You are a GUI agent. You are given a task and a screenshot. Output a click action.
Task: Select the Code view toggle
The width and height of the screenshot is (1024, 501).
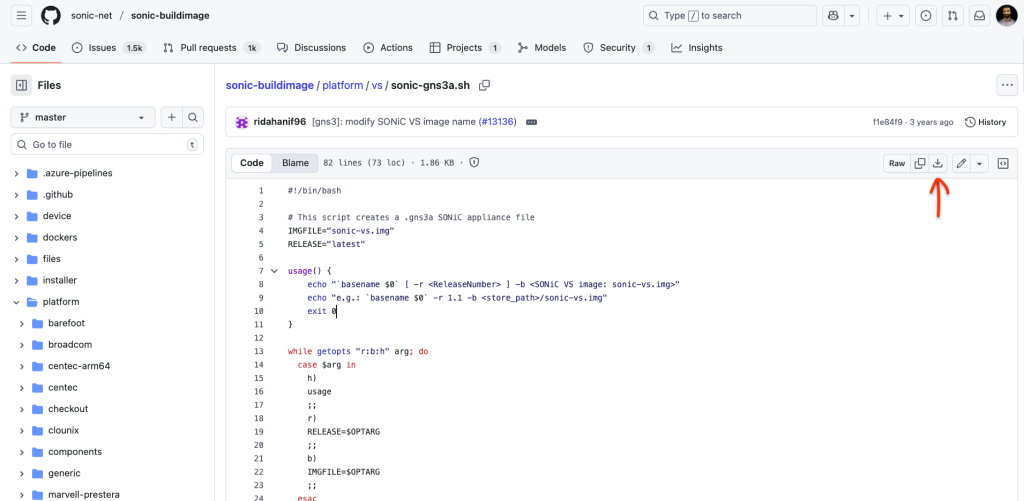(x=252, y=163)
